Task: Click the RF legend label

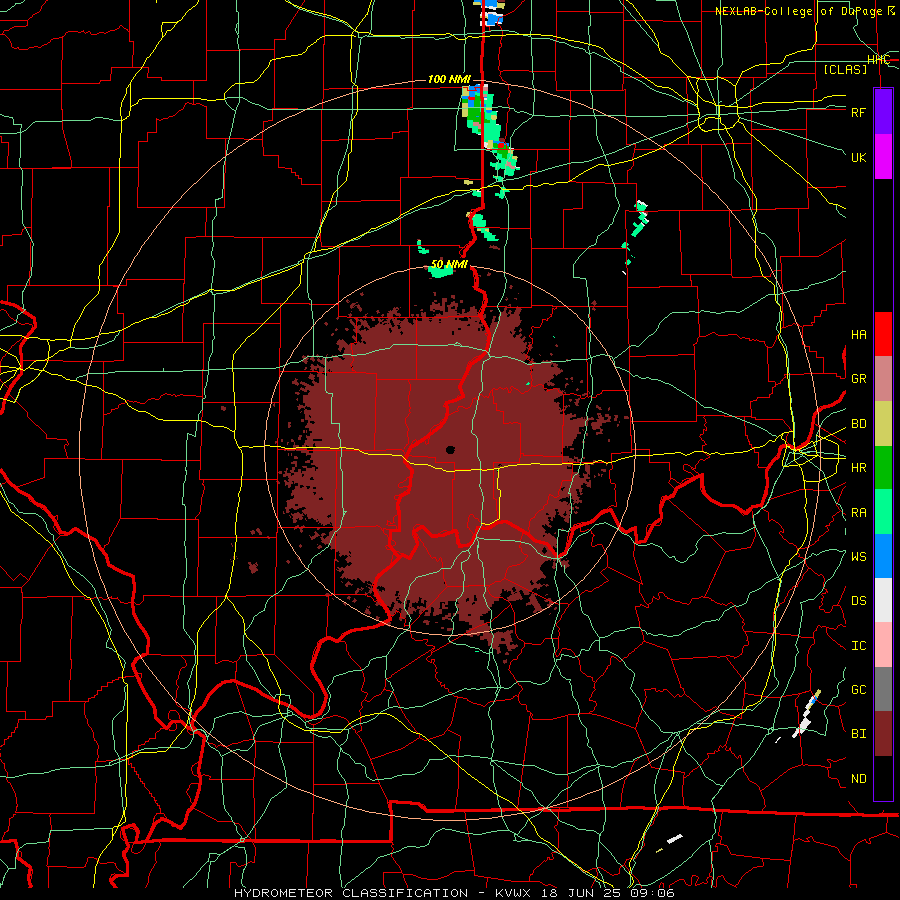Action: pos(859,112)
